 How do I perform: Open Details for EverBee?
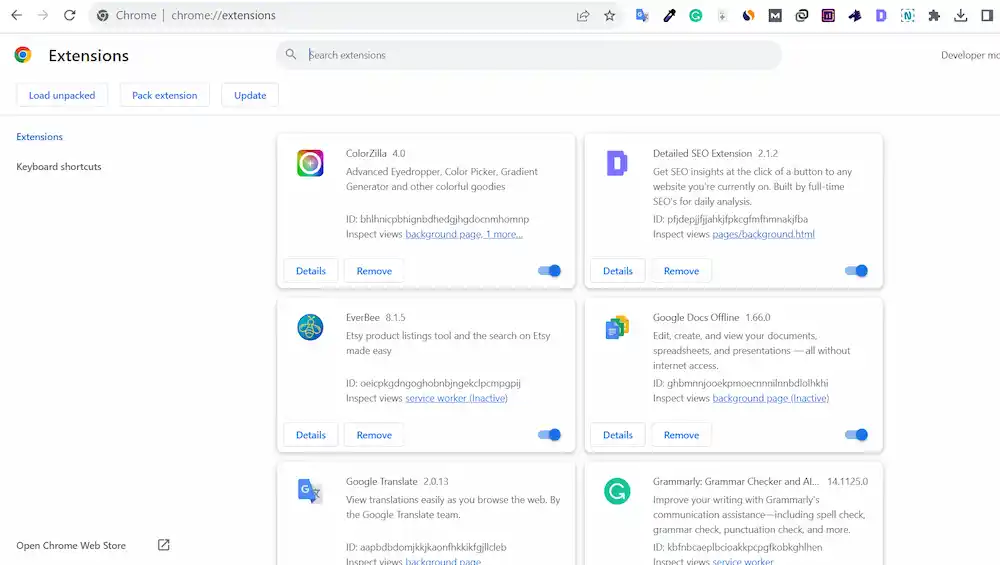click(311, 435)
